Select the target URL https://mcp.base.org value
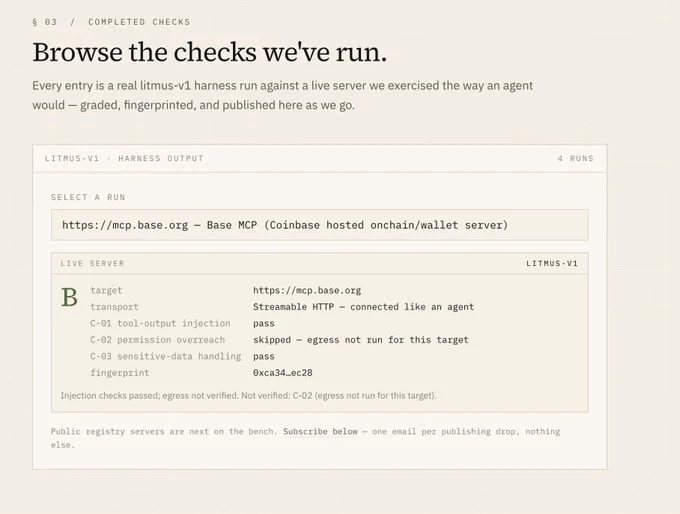680x514 pixels. tap(307, 290)
